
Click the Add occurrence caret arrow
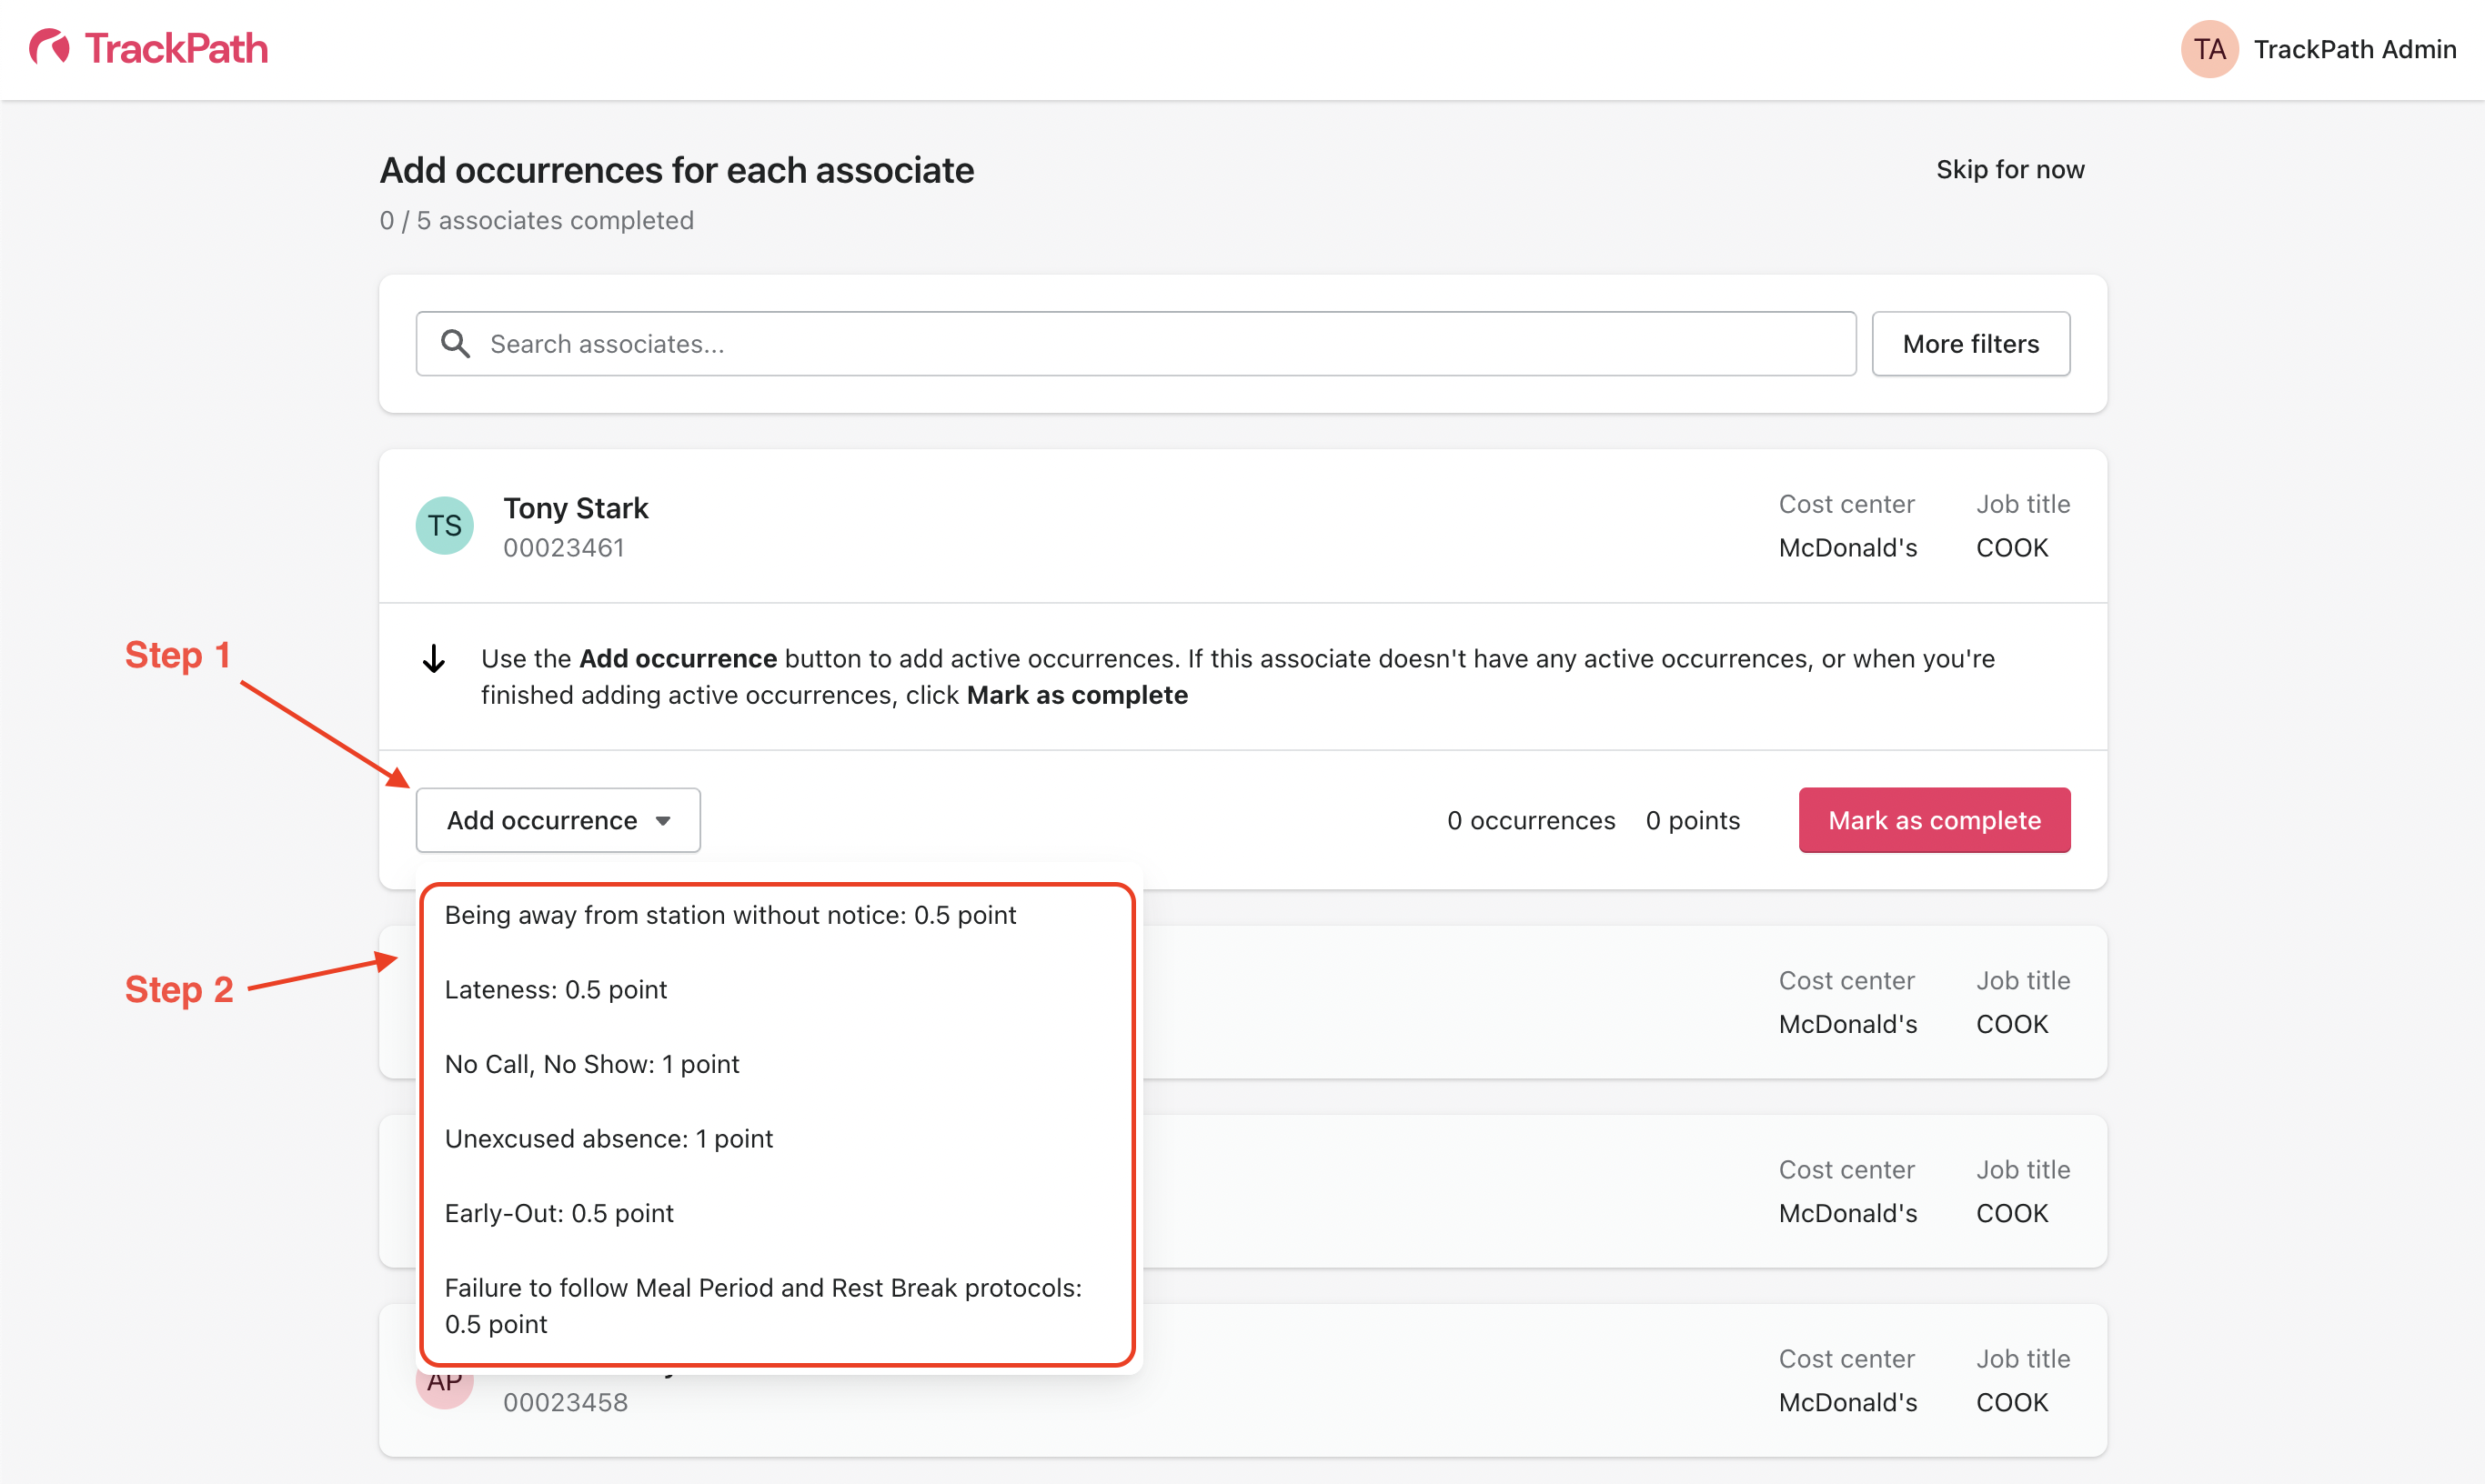(663, 821)
